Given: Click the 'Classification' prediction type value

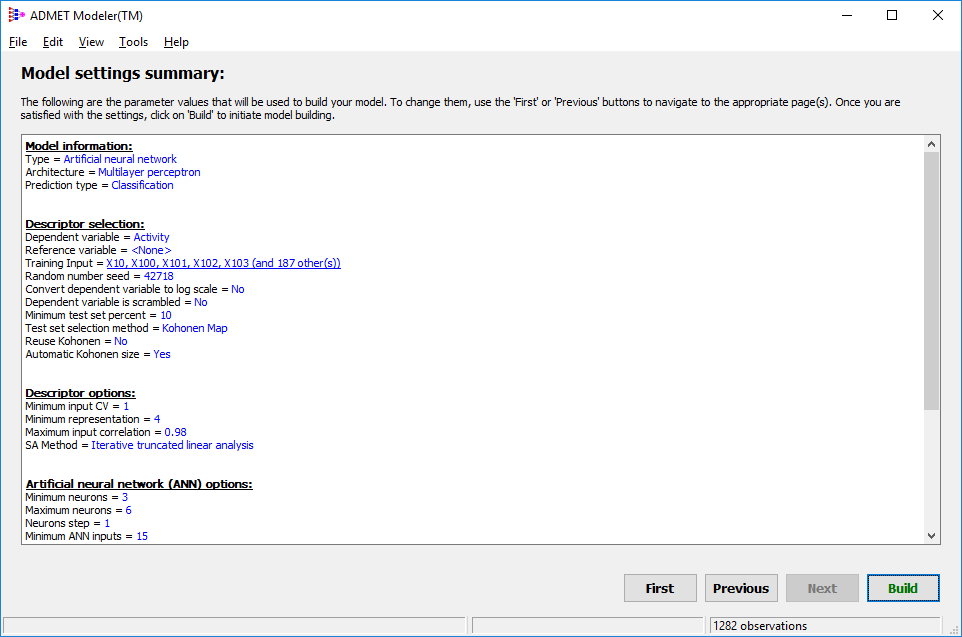Looking at the screenshot, I should [142, 185].
